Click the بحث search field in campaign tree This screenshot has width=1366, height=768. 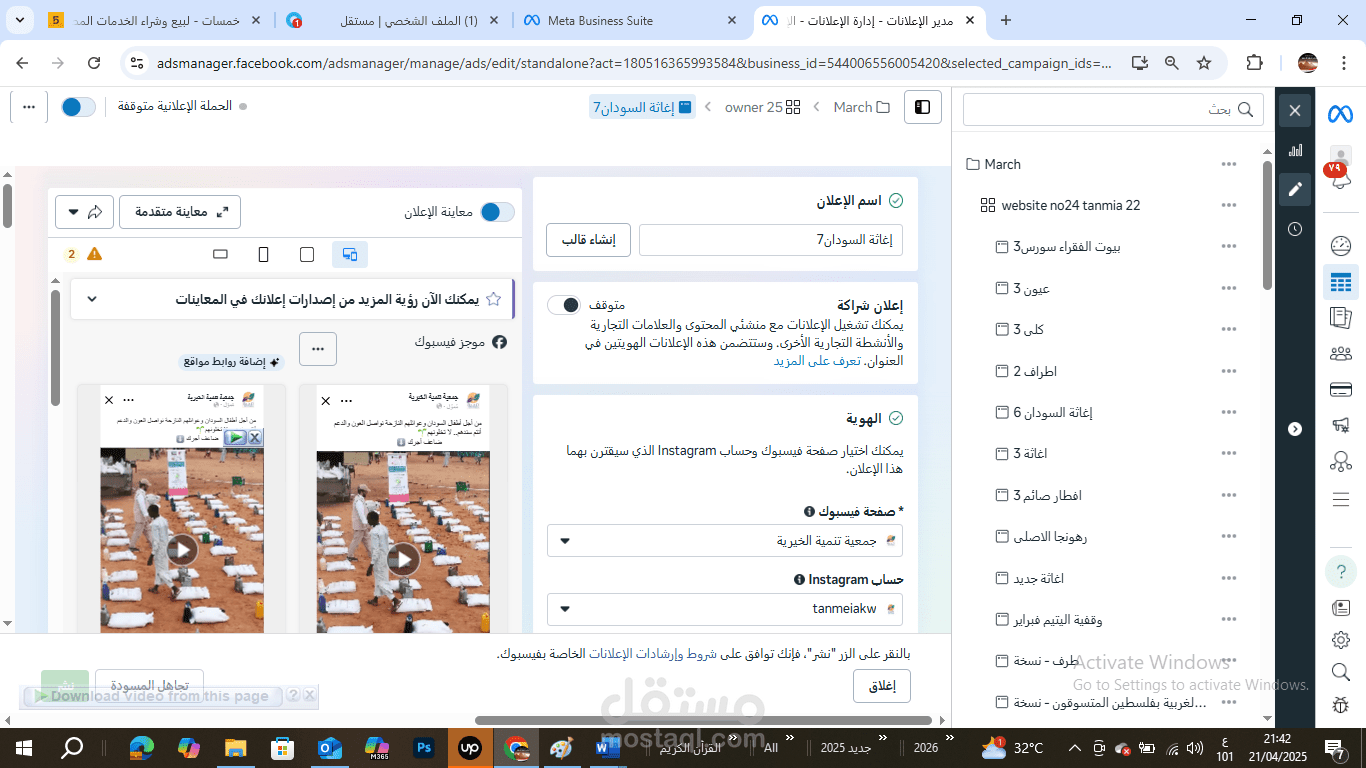1113,109
